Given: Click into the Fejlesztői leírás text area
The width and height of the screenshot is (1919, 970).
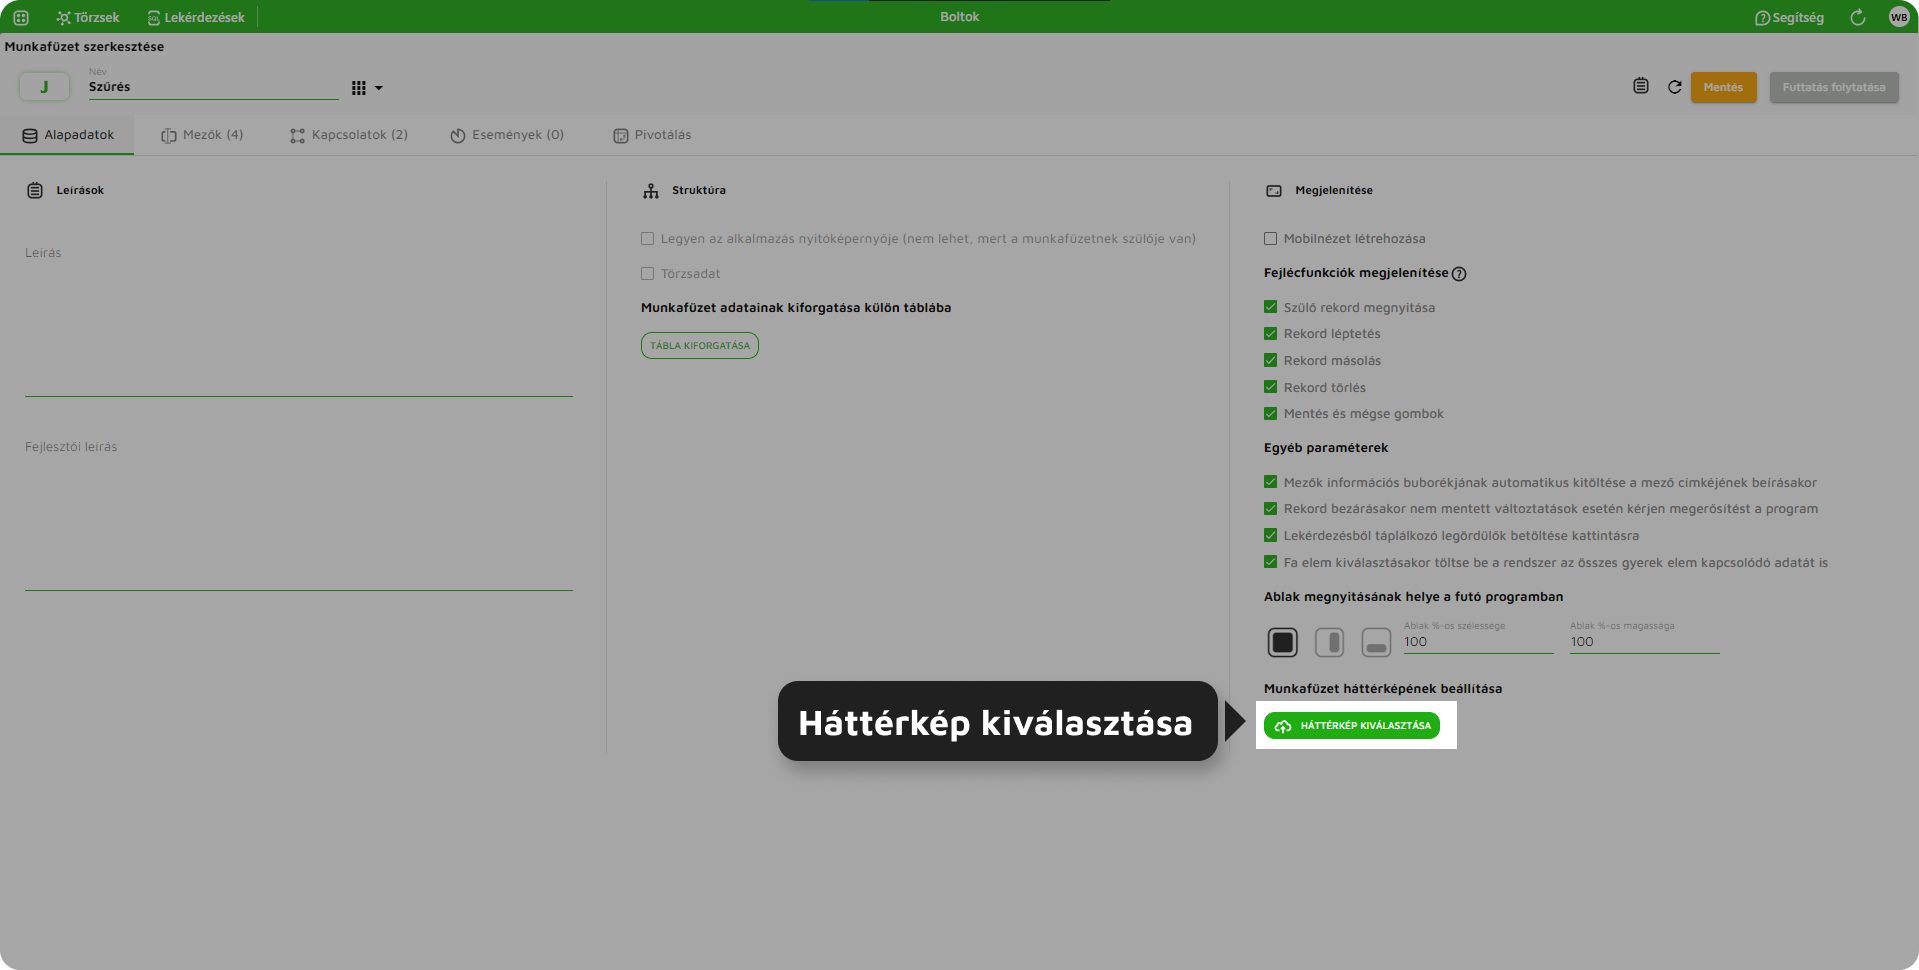Looking at the screenshot, I should coord(299,515).
